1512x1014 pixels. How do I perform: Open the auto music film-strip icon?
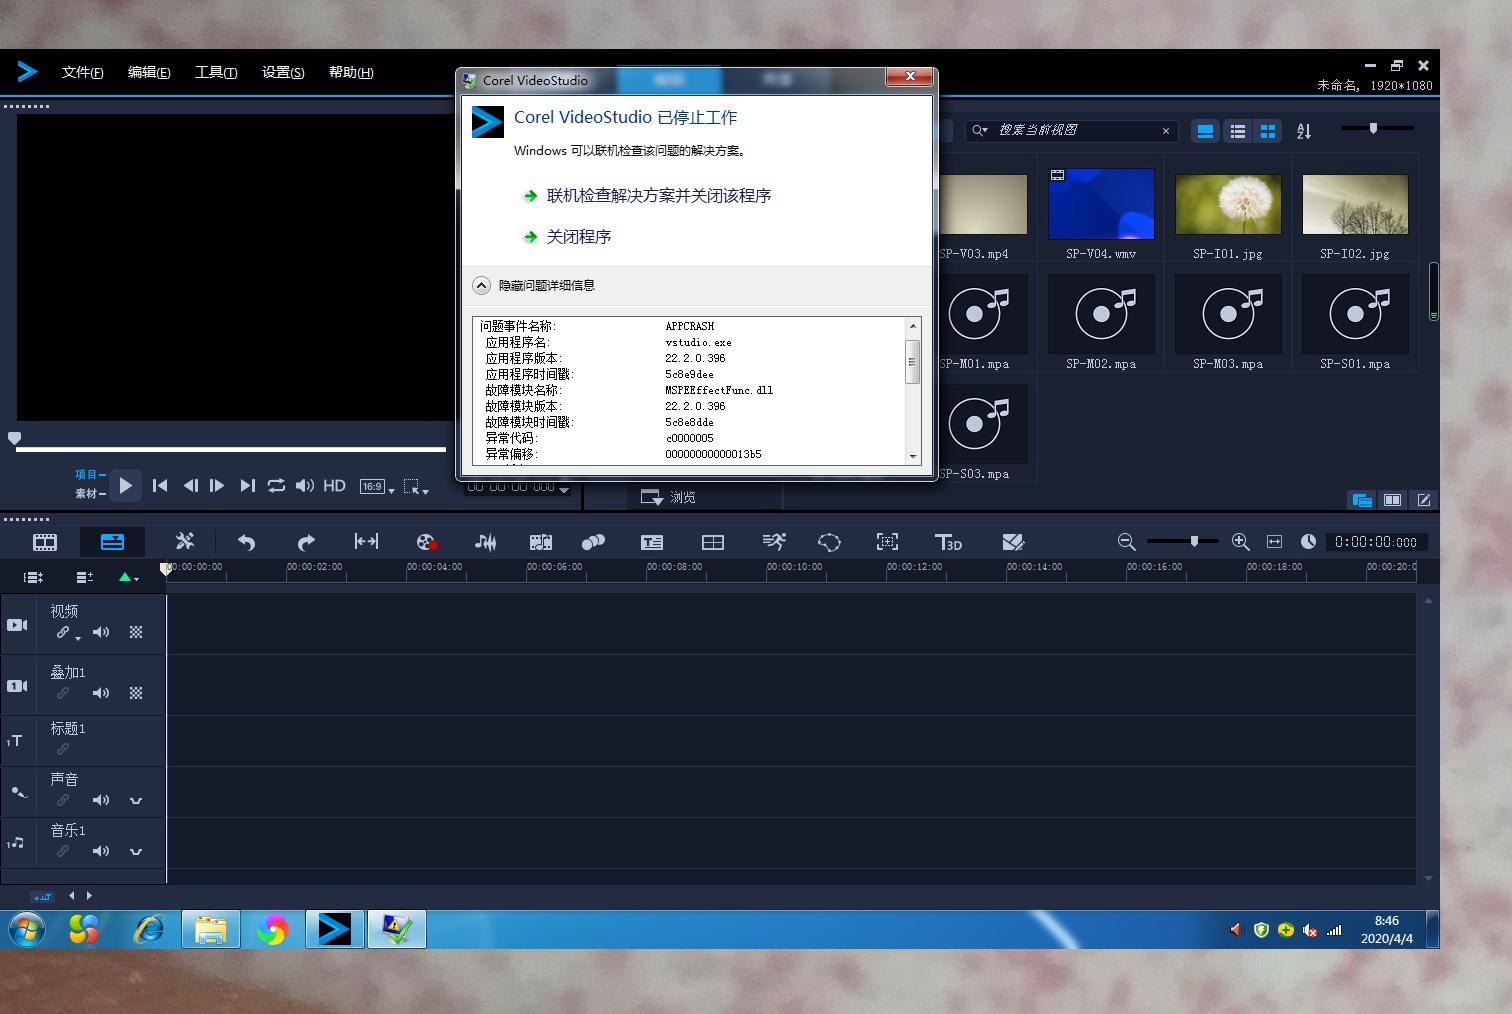tap(541, 542)
